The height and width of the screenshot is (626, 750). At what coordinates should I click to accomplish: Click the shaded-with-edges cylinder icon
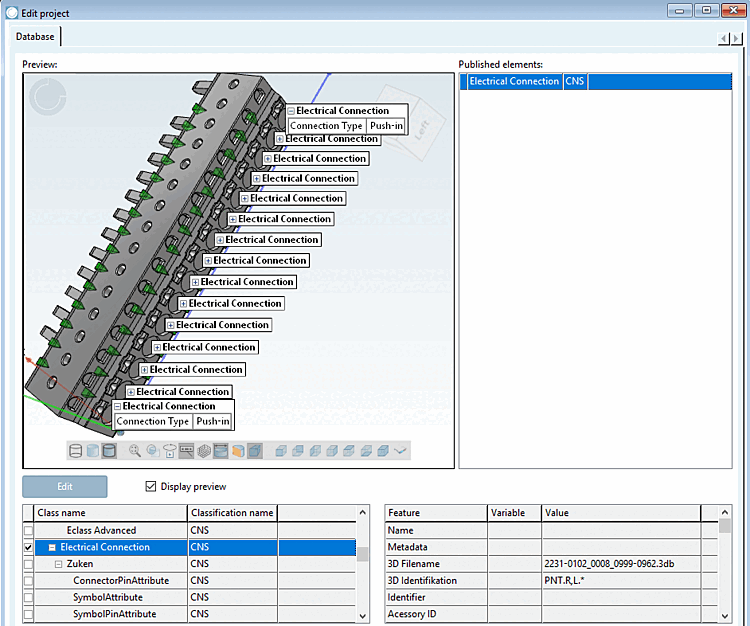(x=110, y=451)
